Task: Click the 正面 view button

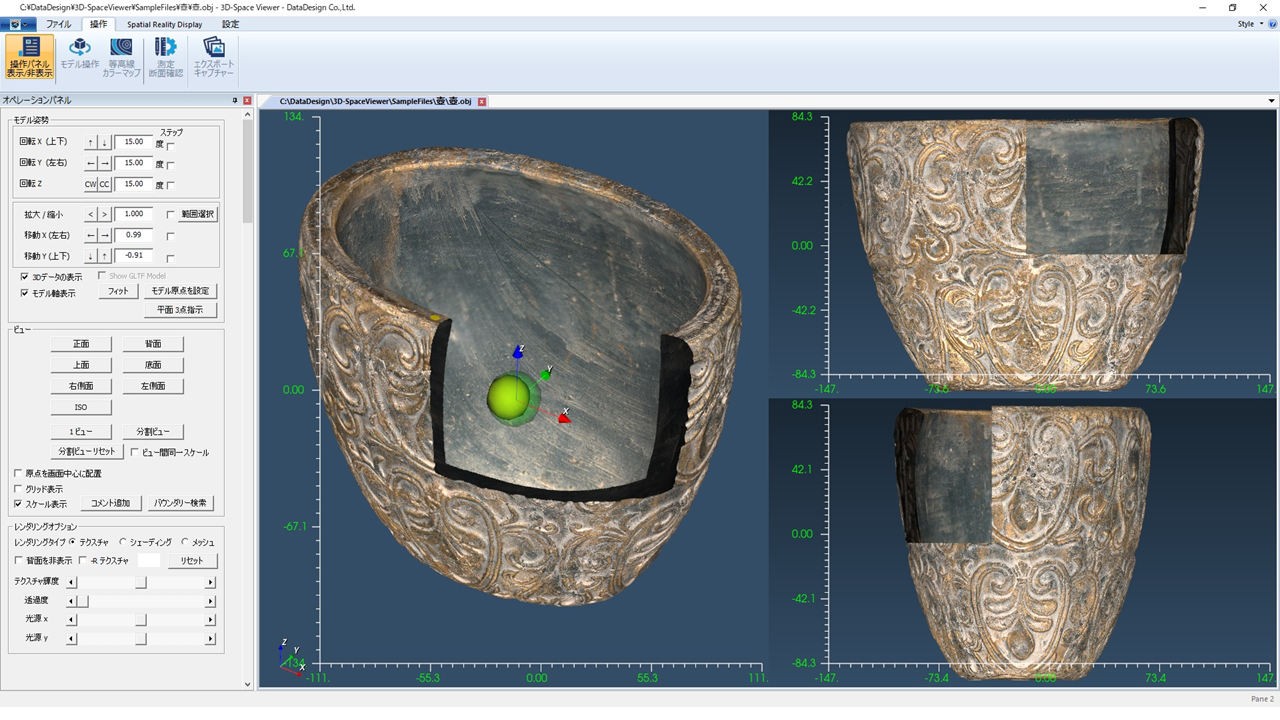Action: tap(81, 344)
